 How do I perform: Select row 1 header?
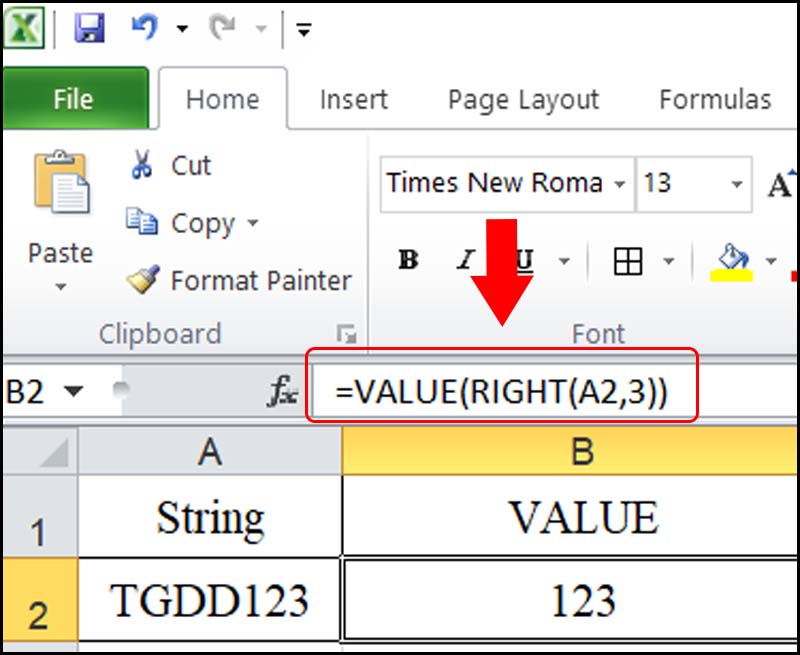pos(40,516)
